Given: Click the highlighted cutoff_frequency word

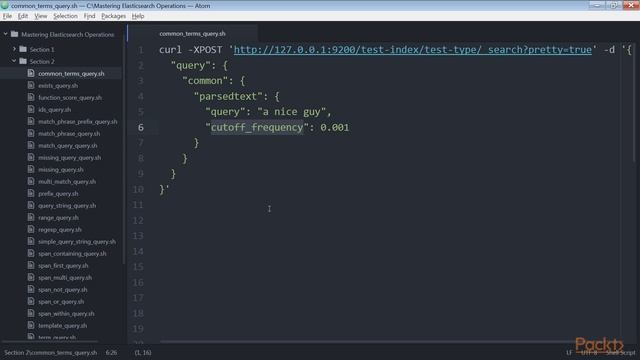Looking at the screenshot, I should coord(257,127).
